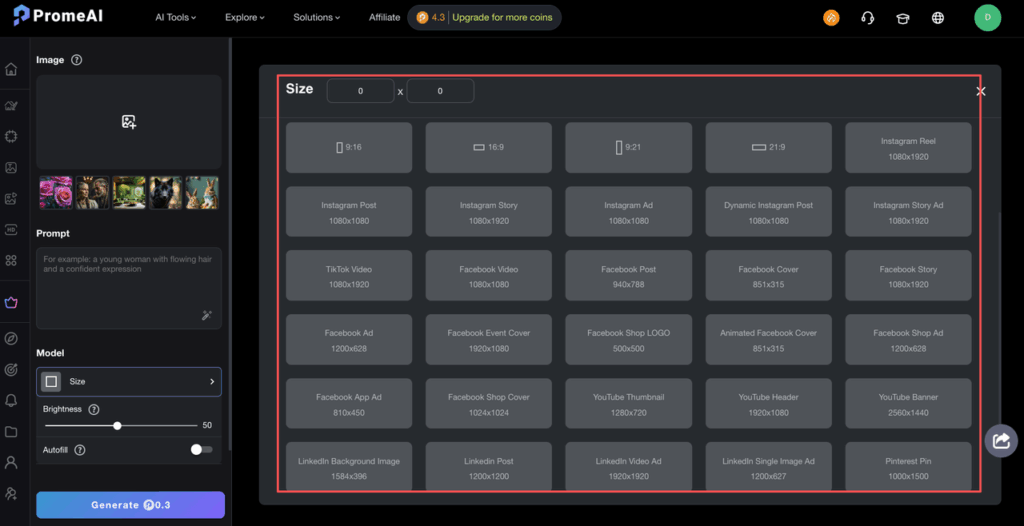1024x526 pixels.
Task: Choose YouTube Banner 2560x1440 preset
Action: [x=908, y=404]
